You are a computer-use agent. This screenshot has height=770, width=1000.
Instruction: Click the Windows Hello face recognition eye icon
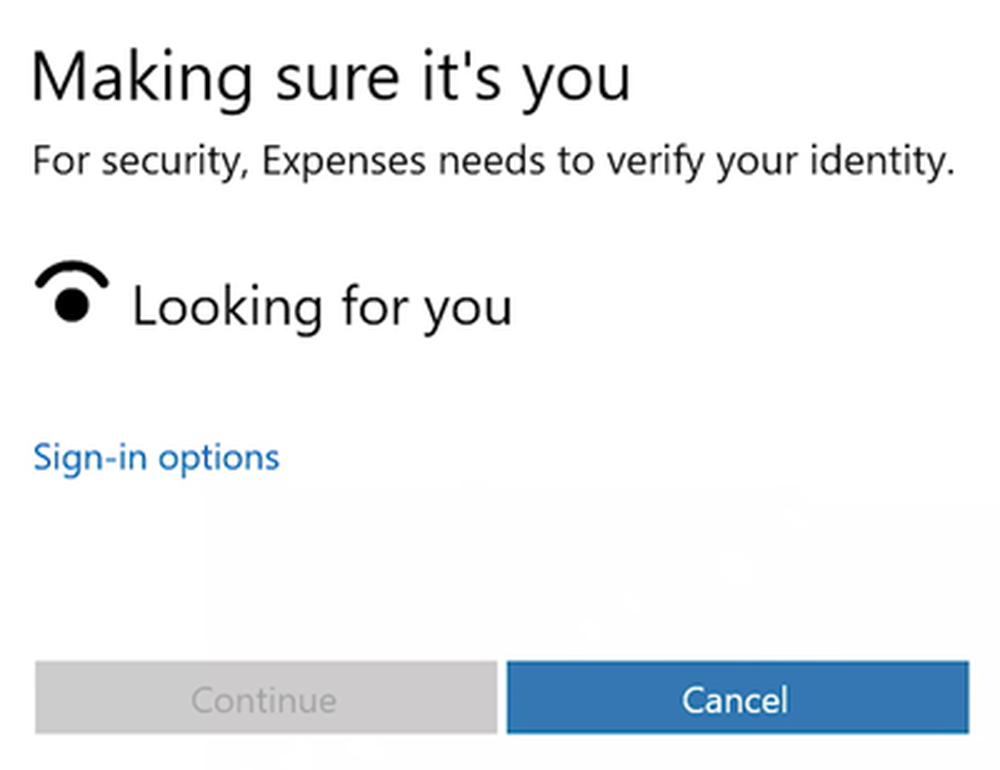72,292
